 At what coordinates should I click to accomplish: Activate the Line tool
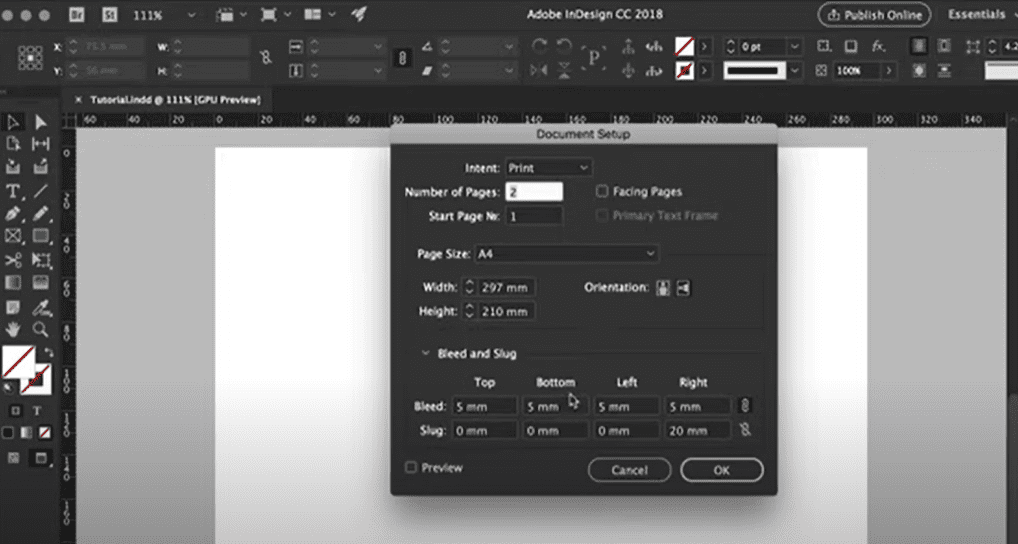click(40, 191)
